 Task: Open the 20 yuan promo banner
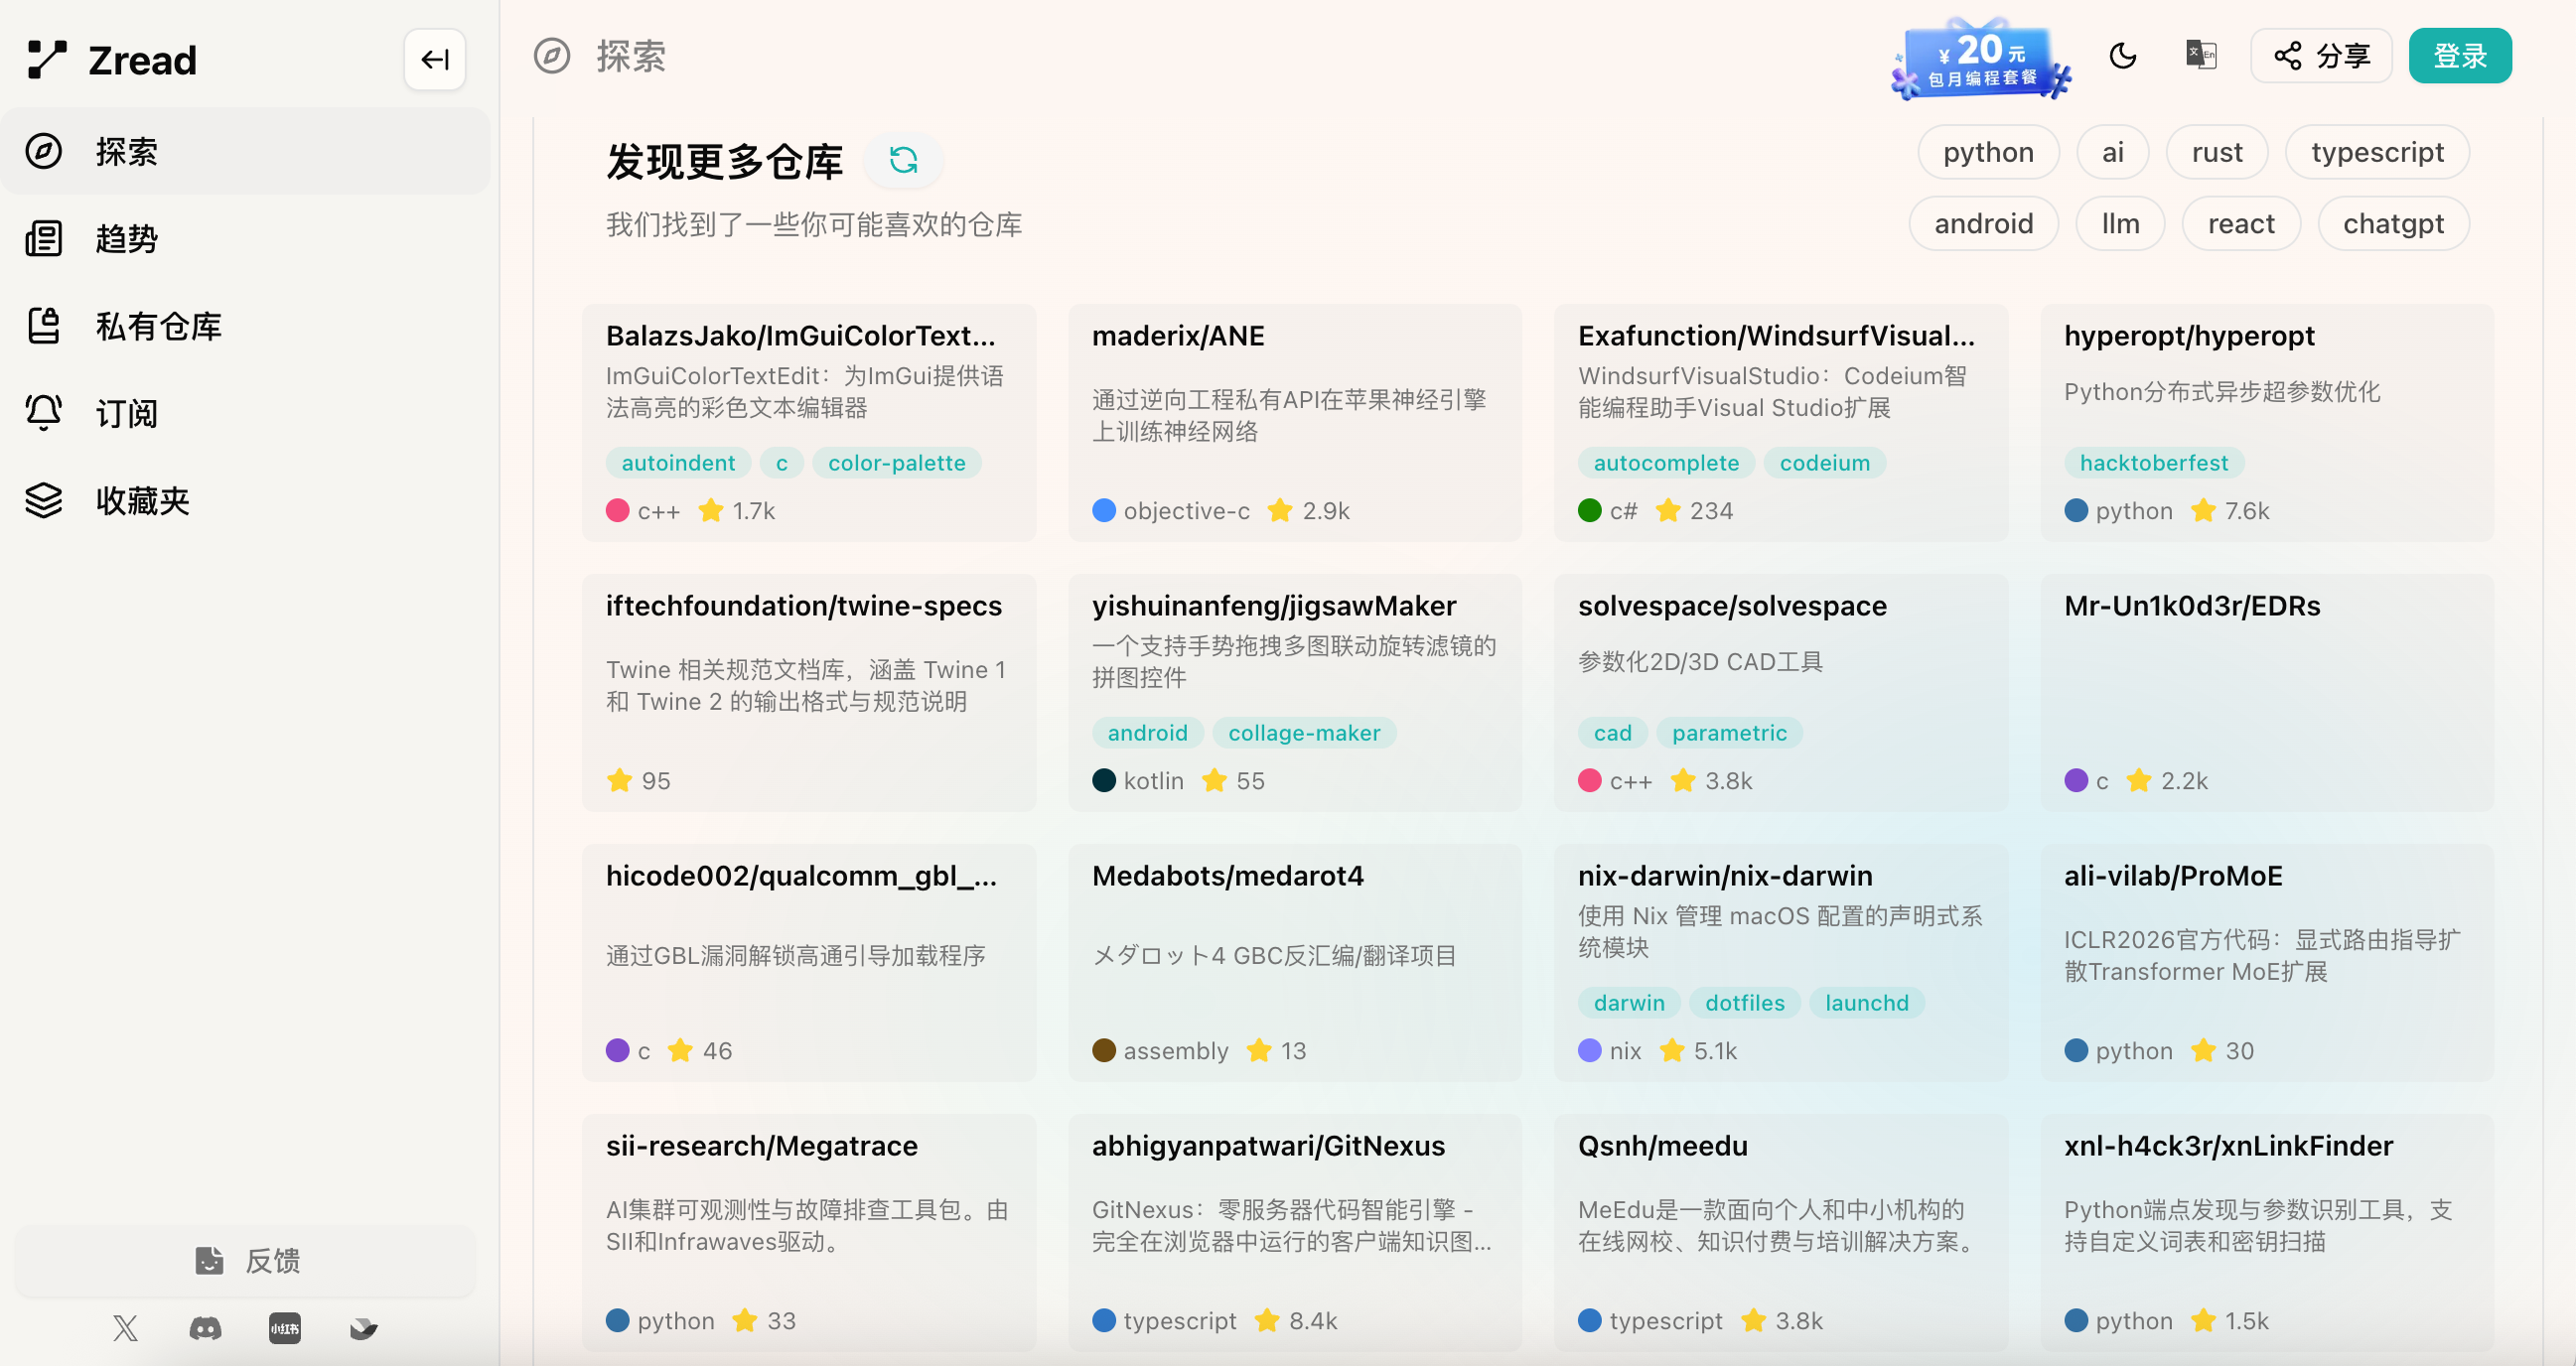(x=1980, y=60)
